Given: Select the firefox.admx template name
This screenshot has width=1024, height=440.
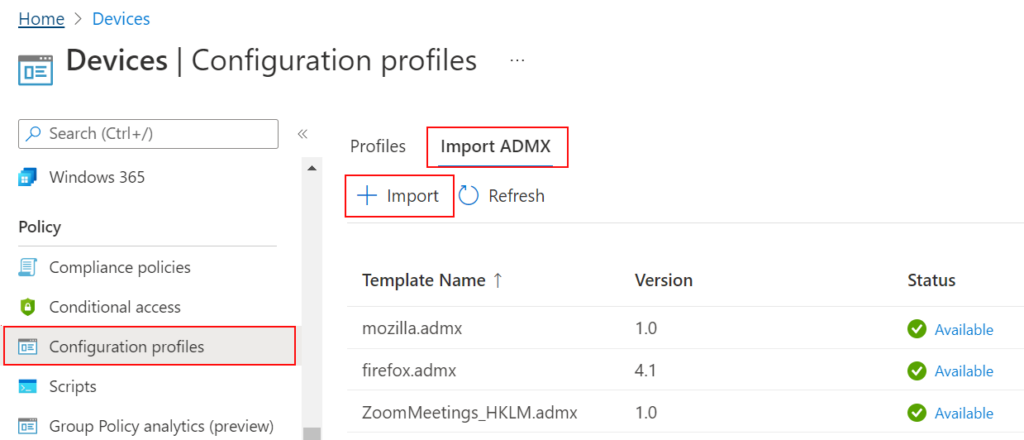Looking at the screenshot, I should coord(409,371).
